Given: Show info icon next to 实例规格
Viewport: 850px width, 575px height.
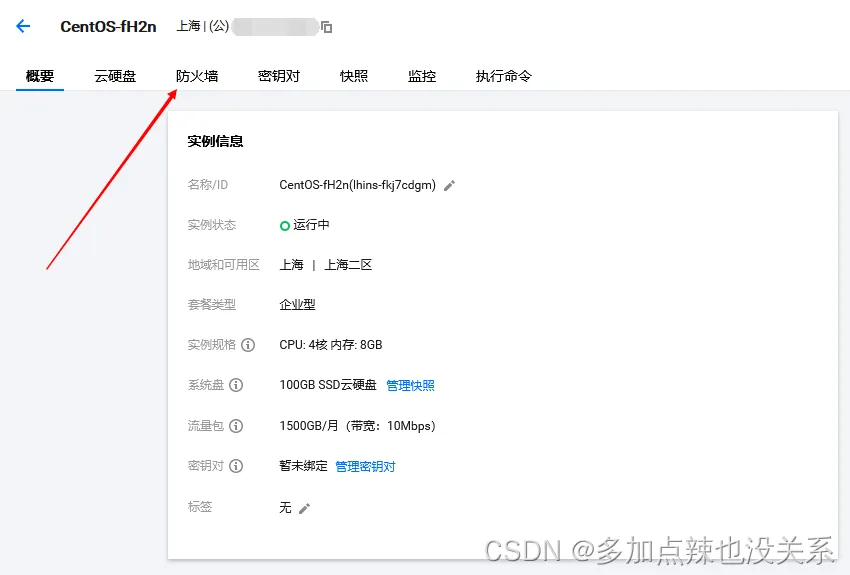Looking at the screenshot, I should click(x=248, y=345).
